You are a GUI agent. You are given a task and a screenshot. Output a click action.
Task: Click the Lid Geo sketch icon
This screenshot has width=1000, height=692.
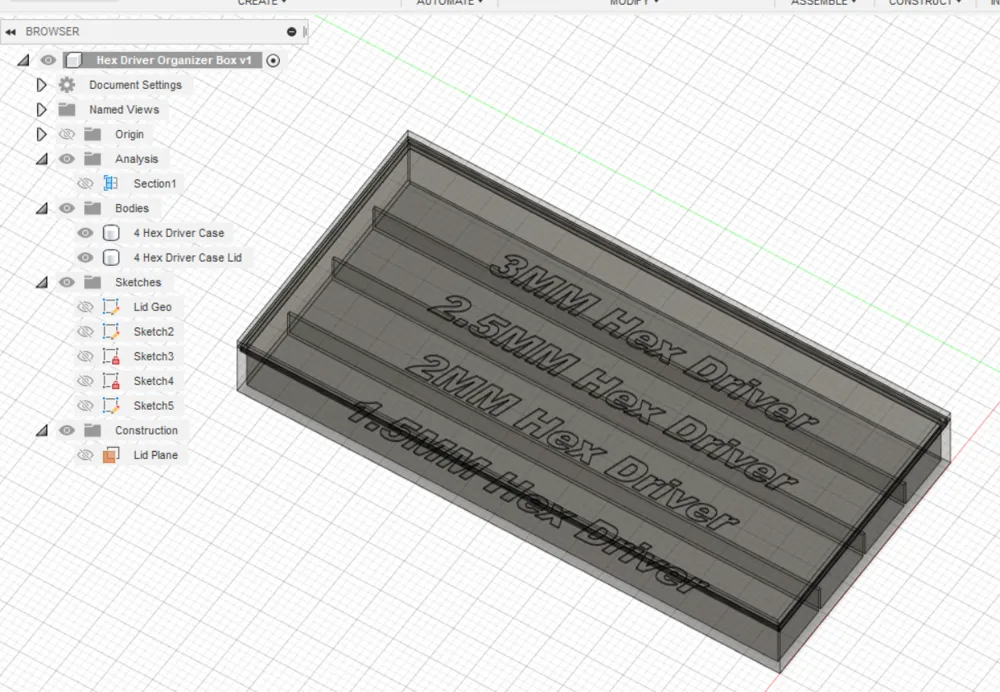click(111, 307)
